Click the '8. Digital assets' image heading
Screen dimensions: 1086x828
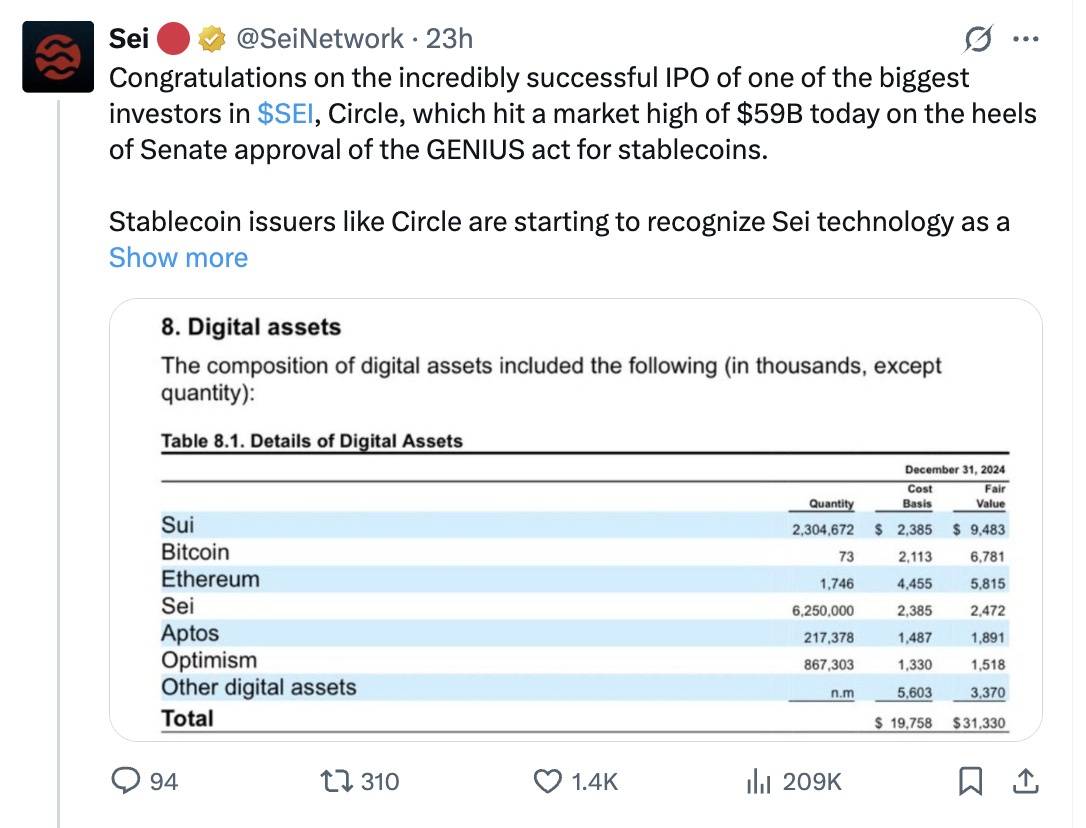click(x=251, y=327)
